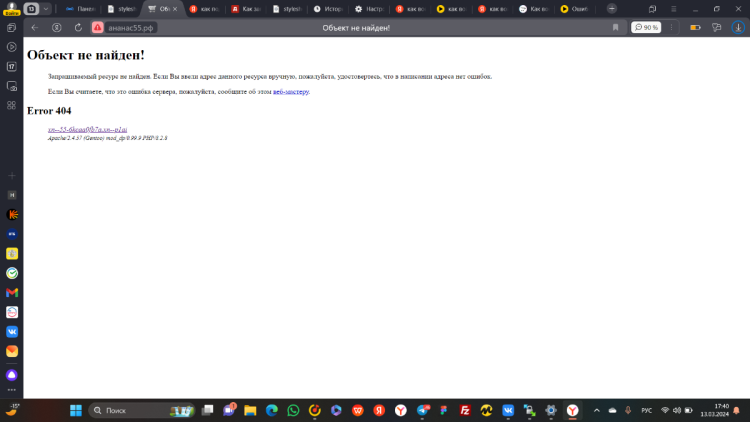Go back using the browser back arrow
The height and width of the screenshot is (422, 750).
tap(34, 28)
